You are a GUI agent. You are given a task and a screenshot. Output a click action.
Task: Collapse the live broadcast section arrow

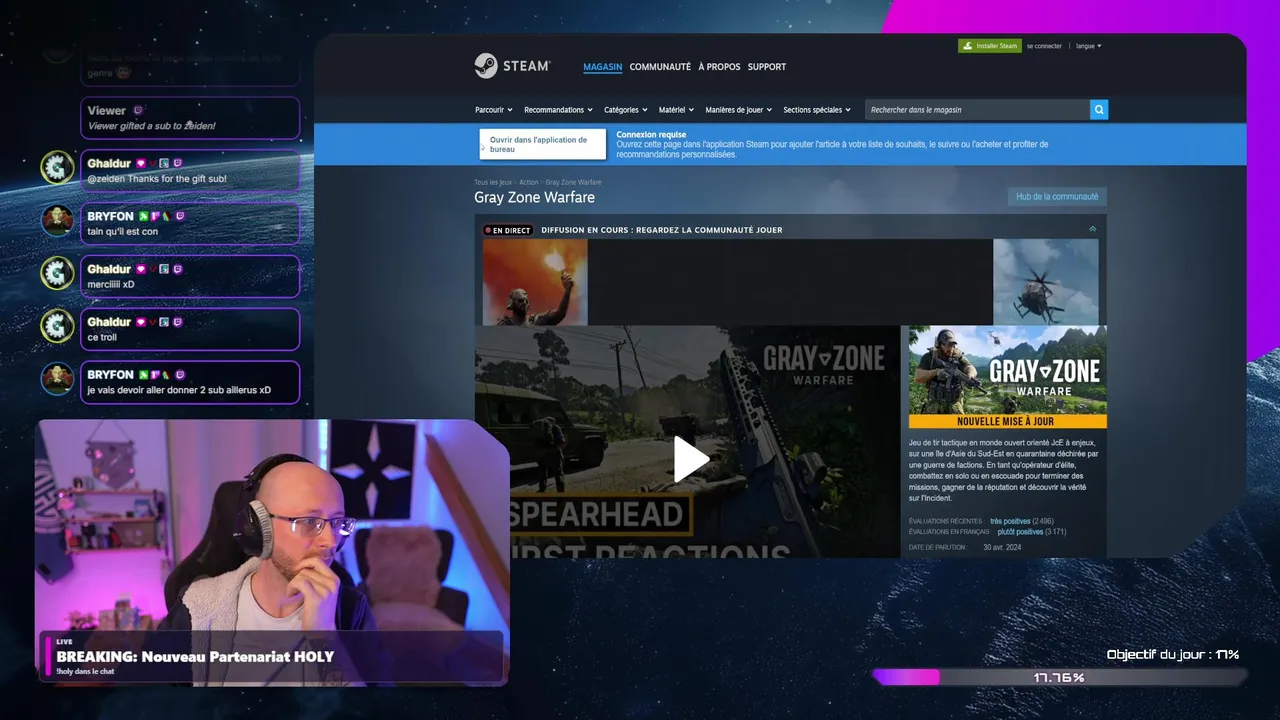1092,229
